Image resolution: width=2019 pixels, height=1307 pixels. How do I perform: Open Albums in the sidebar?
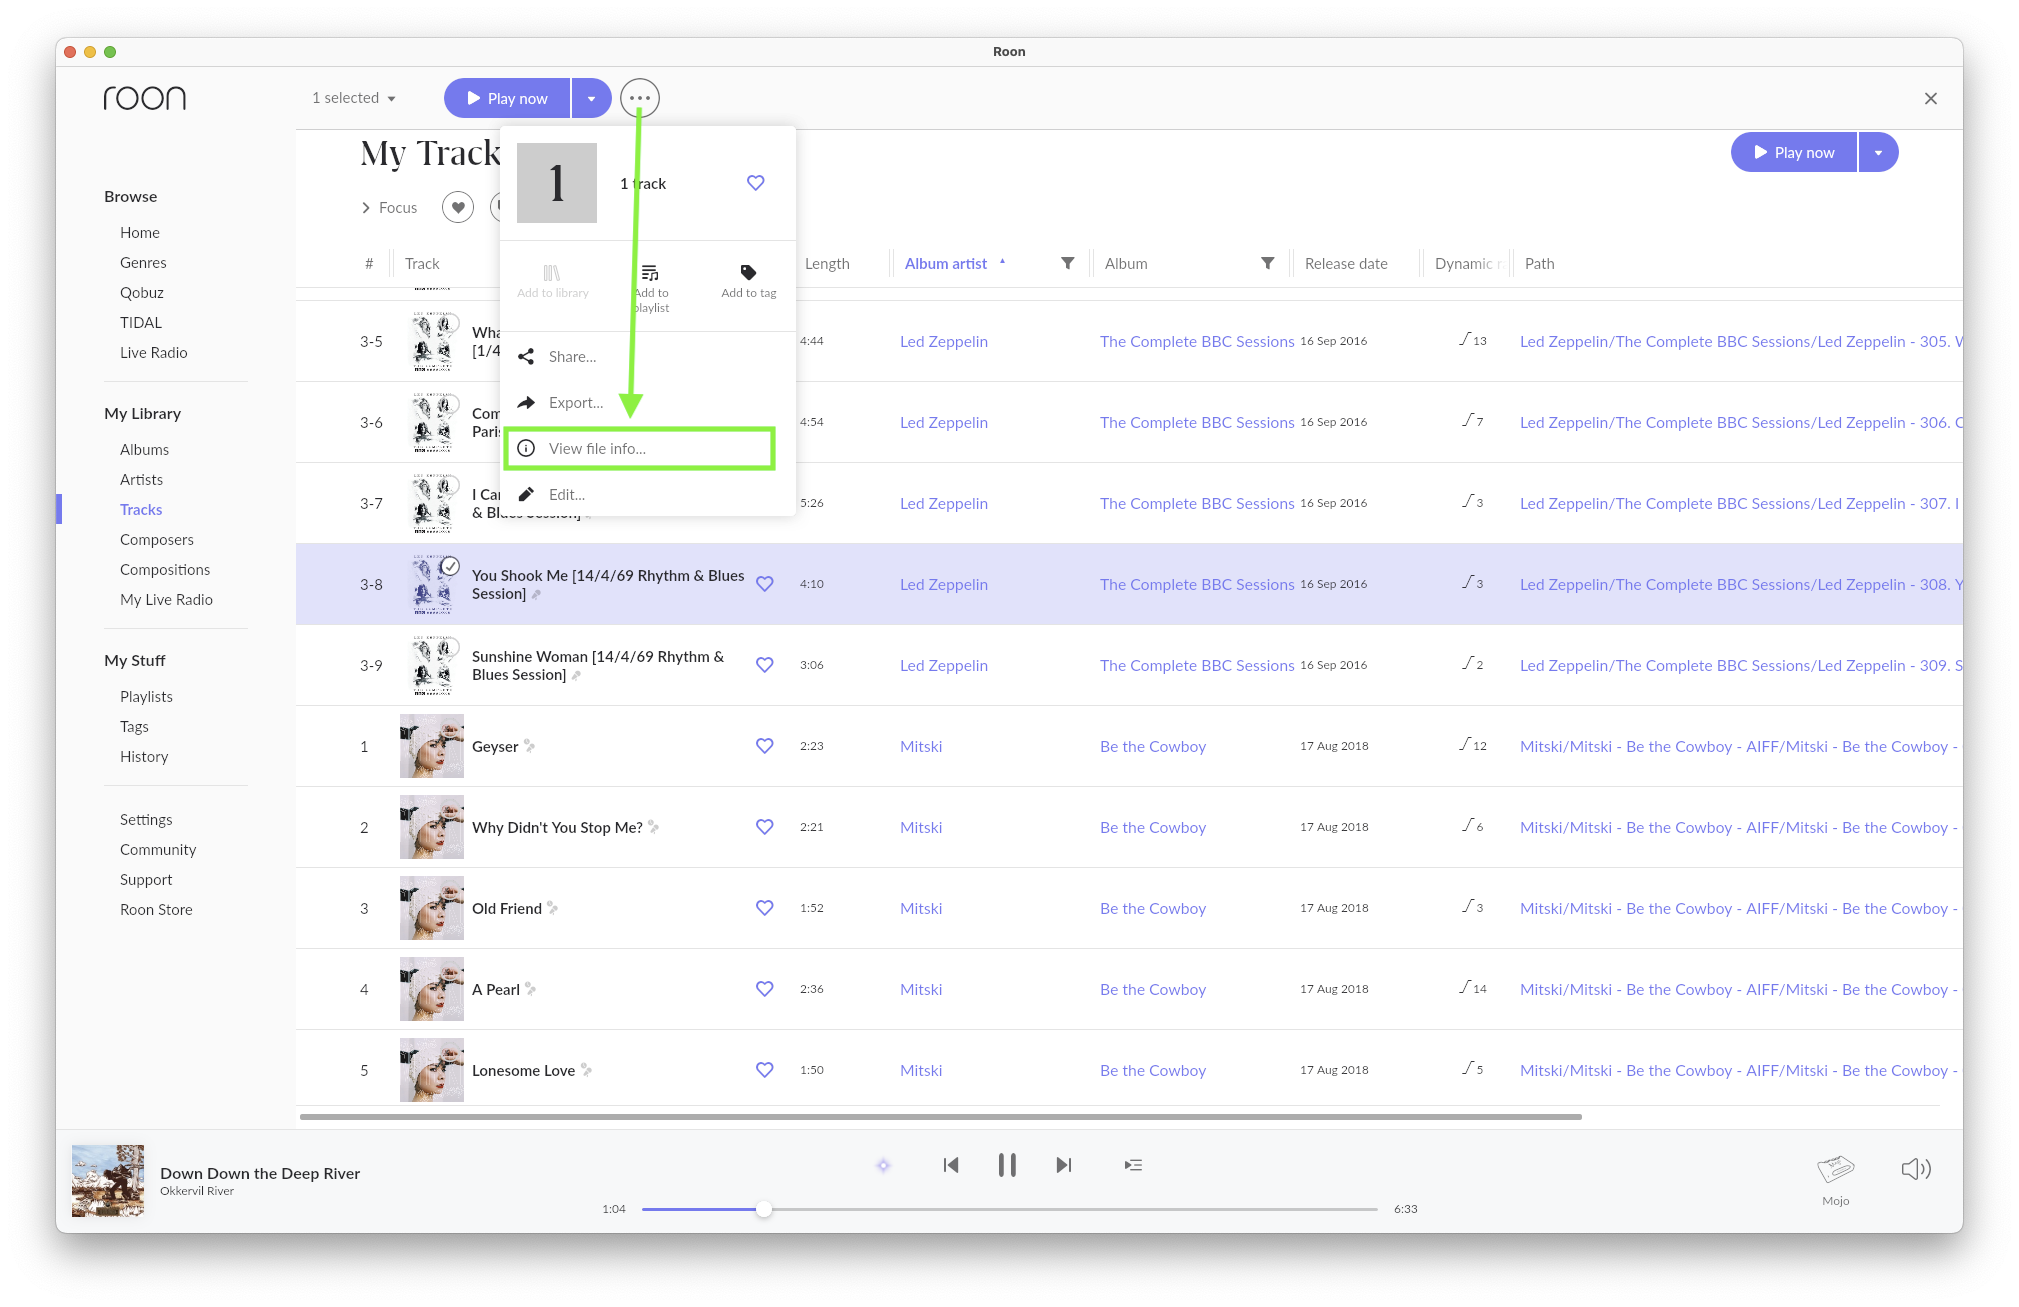144,450
